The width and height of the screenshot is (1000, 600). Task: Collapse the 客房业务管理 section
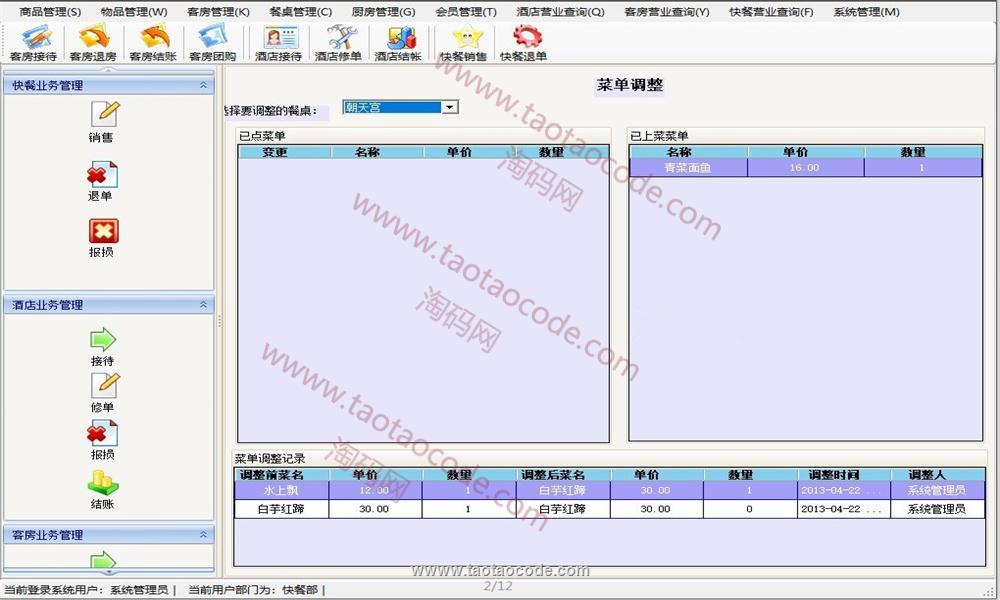[x=203, y=535]
